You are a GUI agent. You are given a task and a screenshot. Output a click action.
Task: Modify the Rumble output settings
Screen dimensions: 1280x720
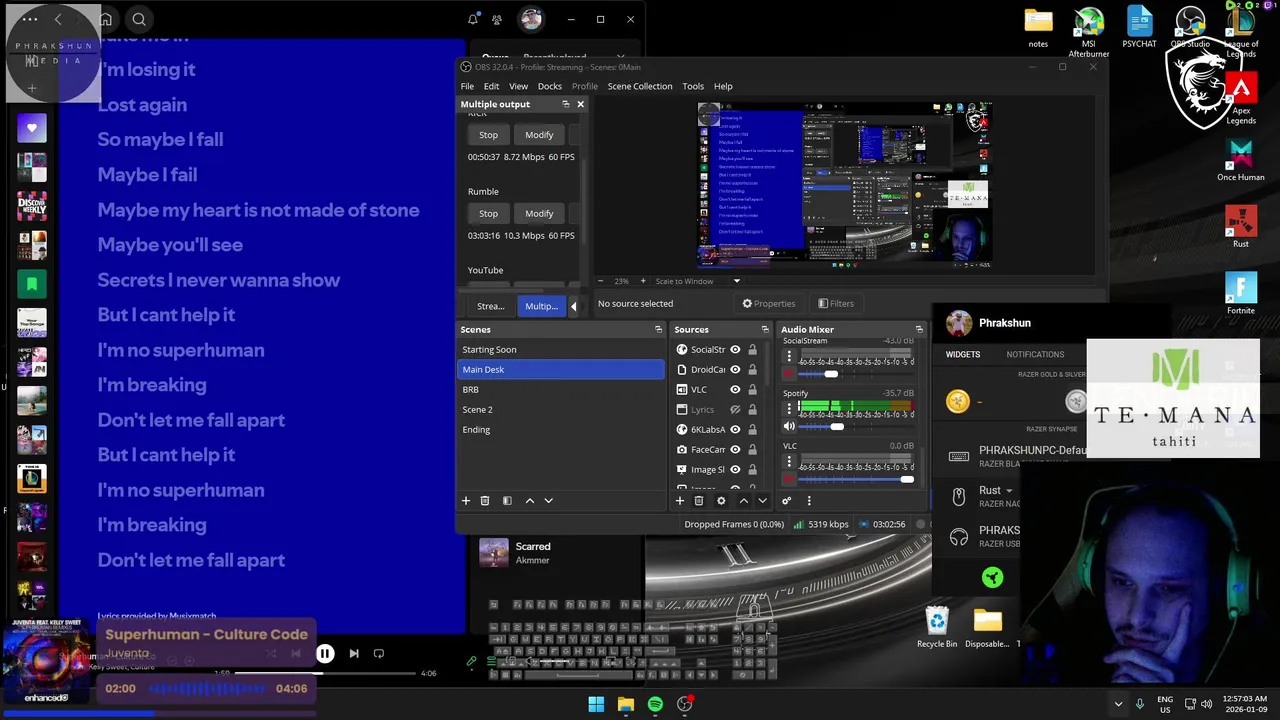click(x=539, y=213)
